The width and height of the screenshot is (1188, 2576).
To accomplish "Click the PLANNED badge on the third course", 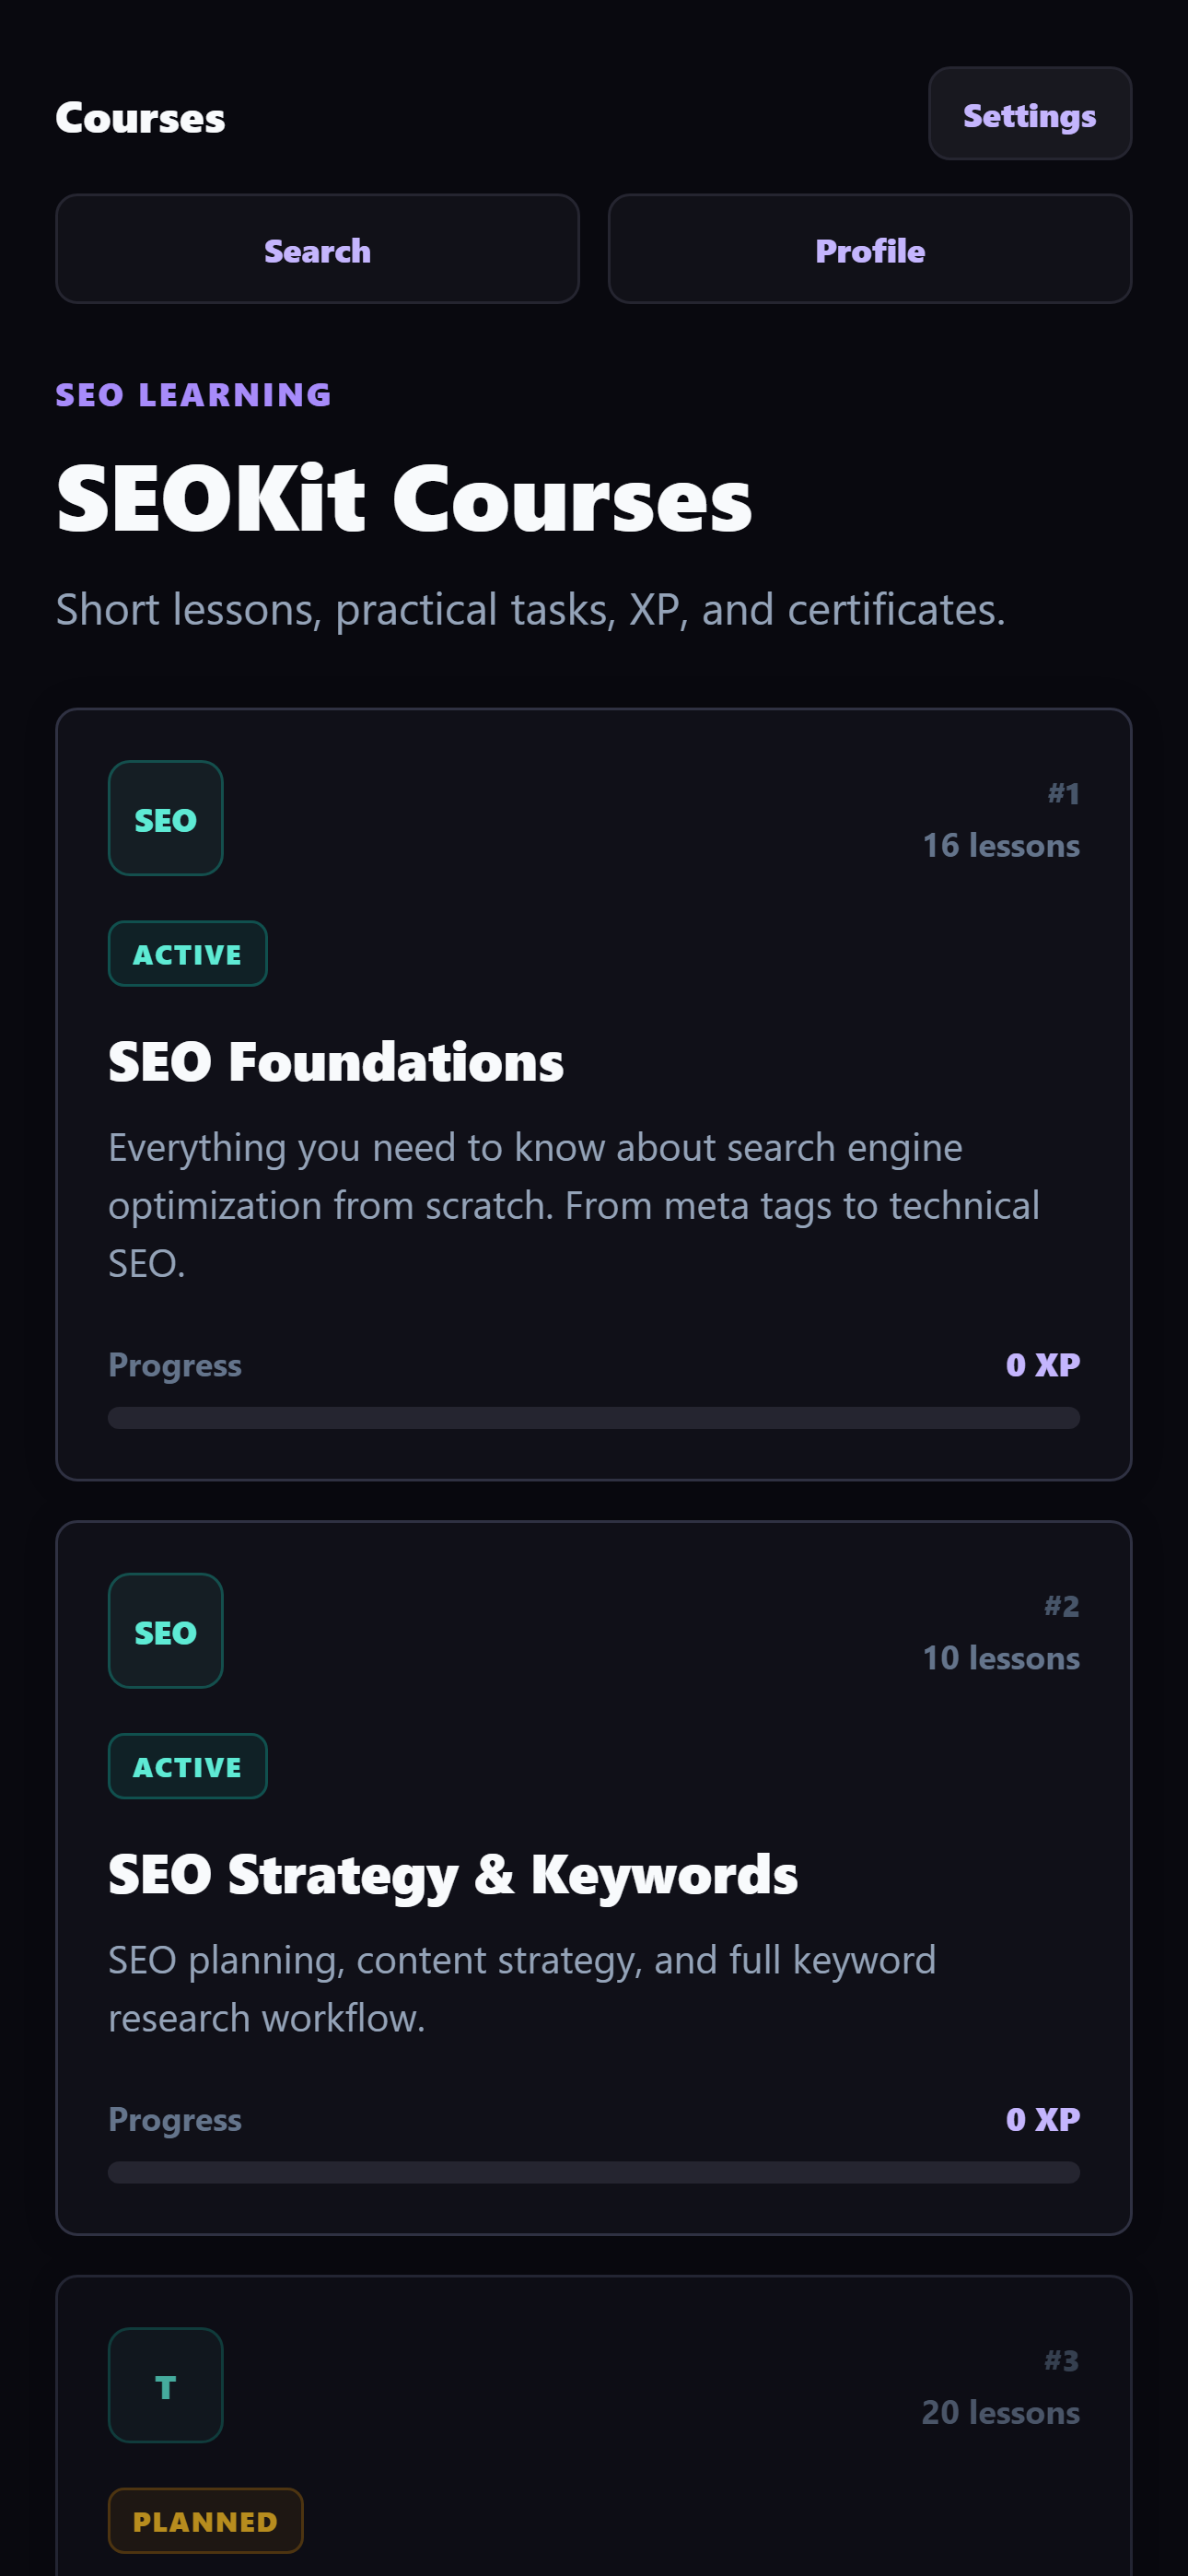I will [x=205, y=2521].
